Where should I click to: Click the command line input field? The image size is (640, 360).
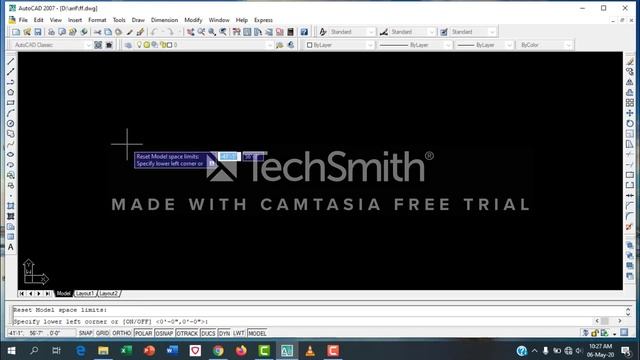click(302, 322)
